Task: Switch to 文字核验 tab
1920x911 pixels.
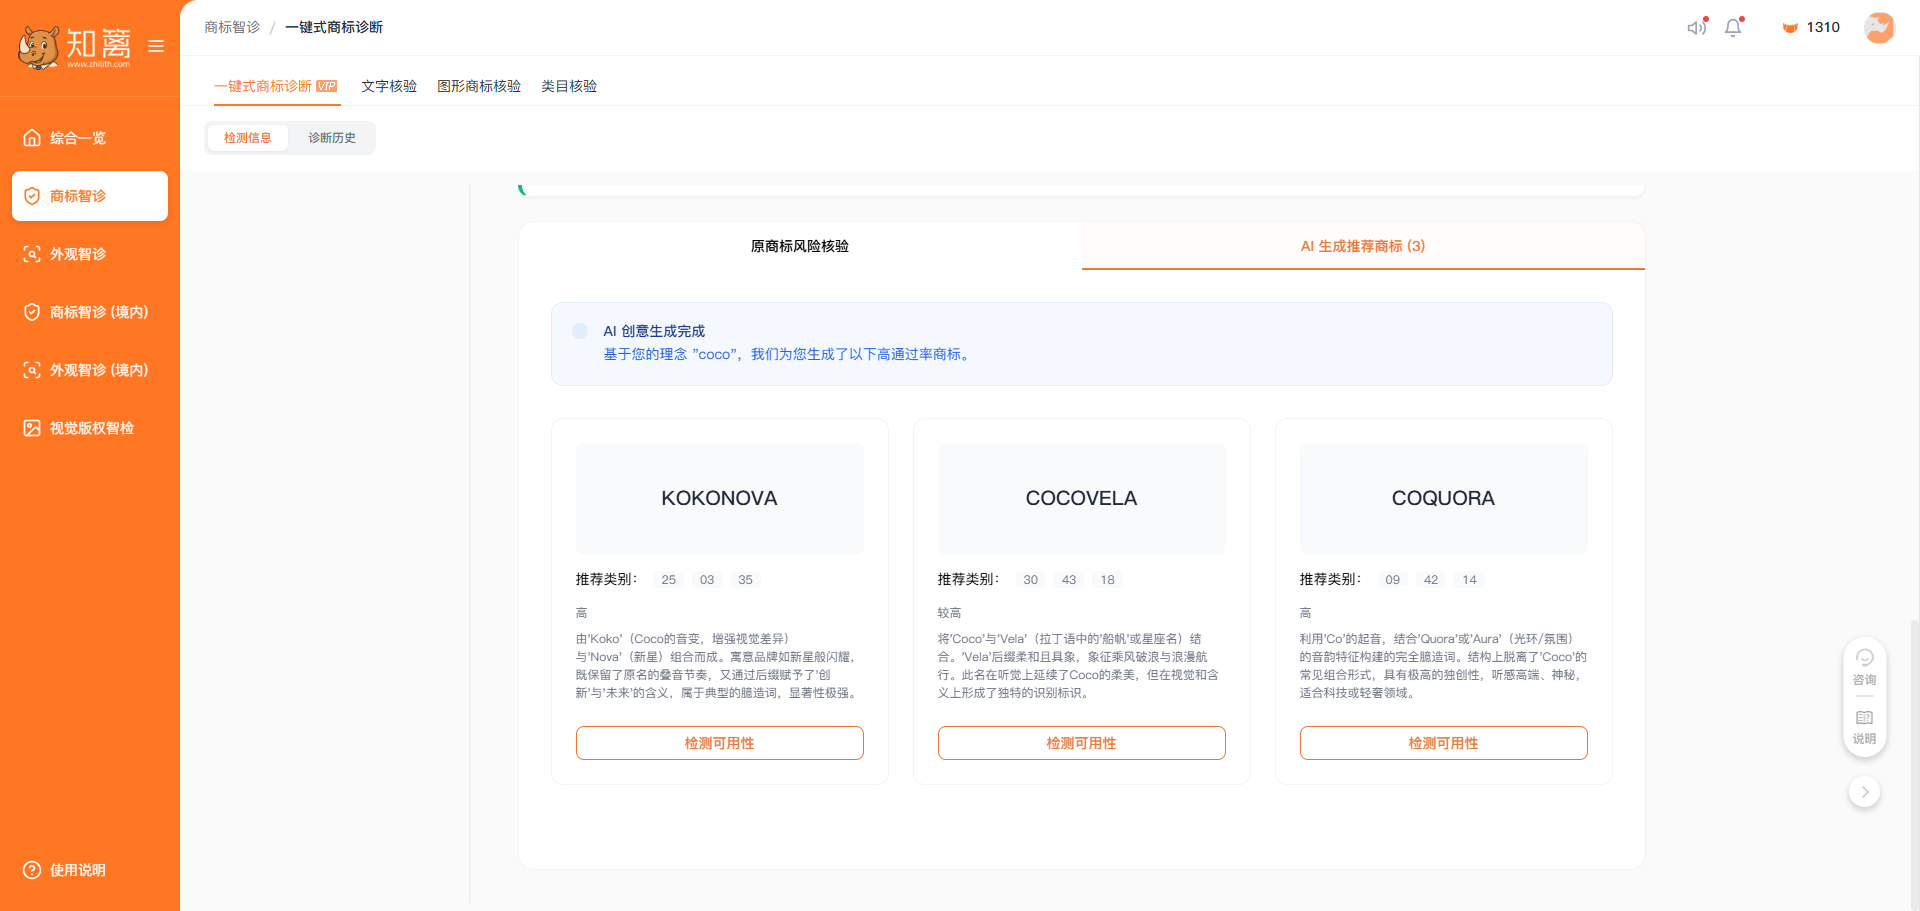Action: [389, 86]
